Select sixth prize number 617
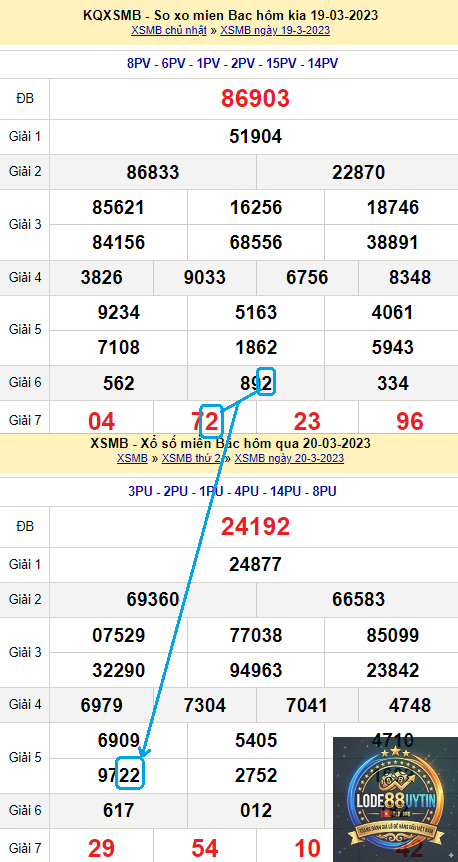 pyautogui.click(x=119, y=810)
